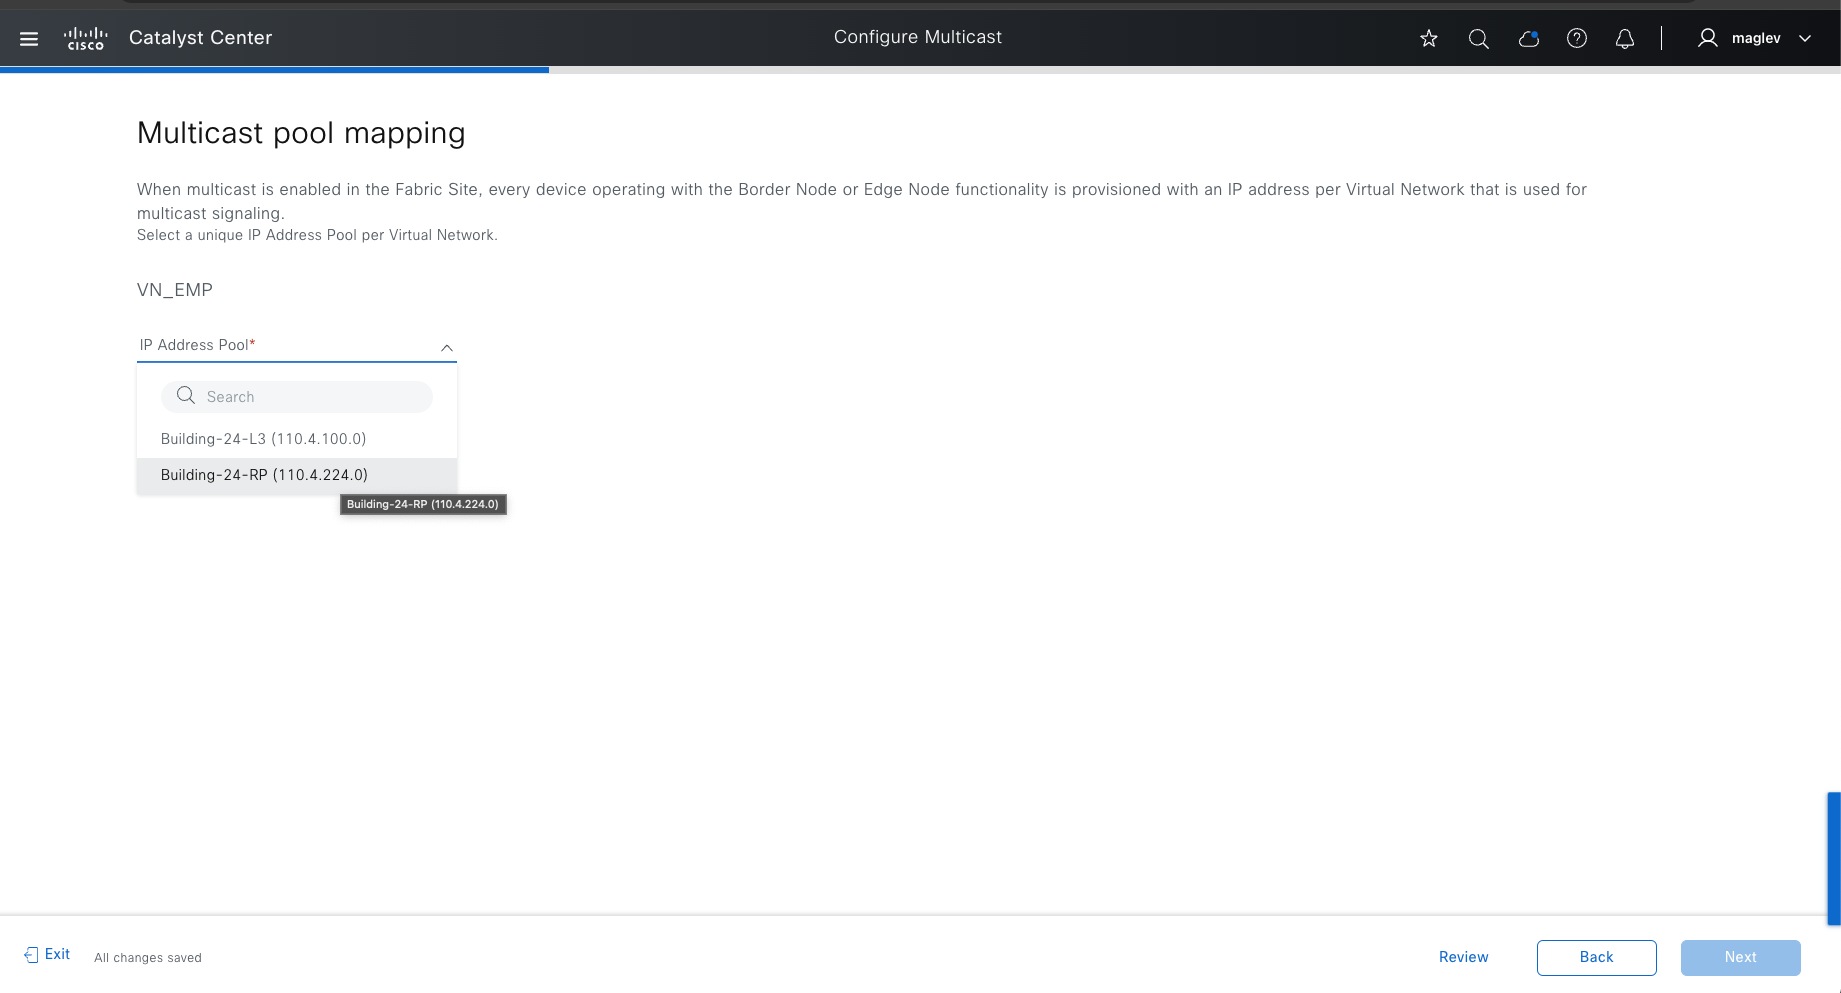View the notifications bell

coord(1624,38)
